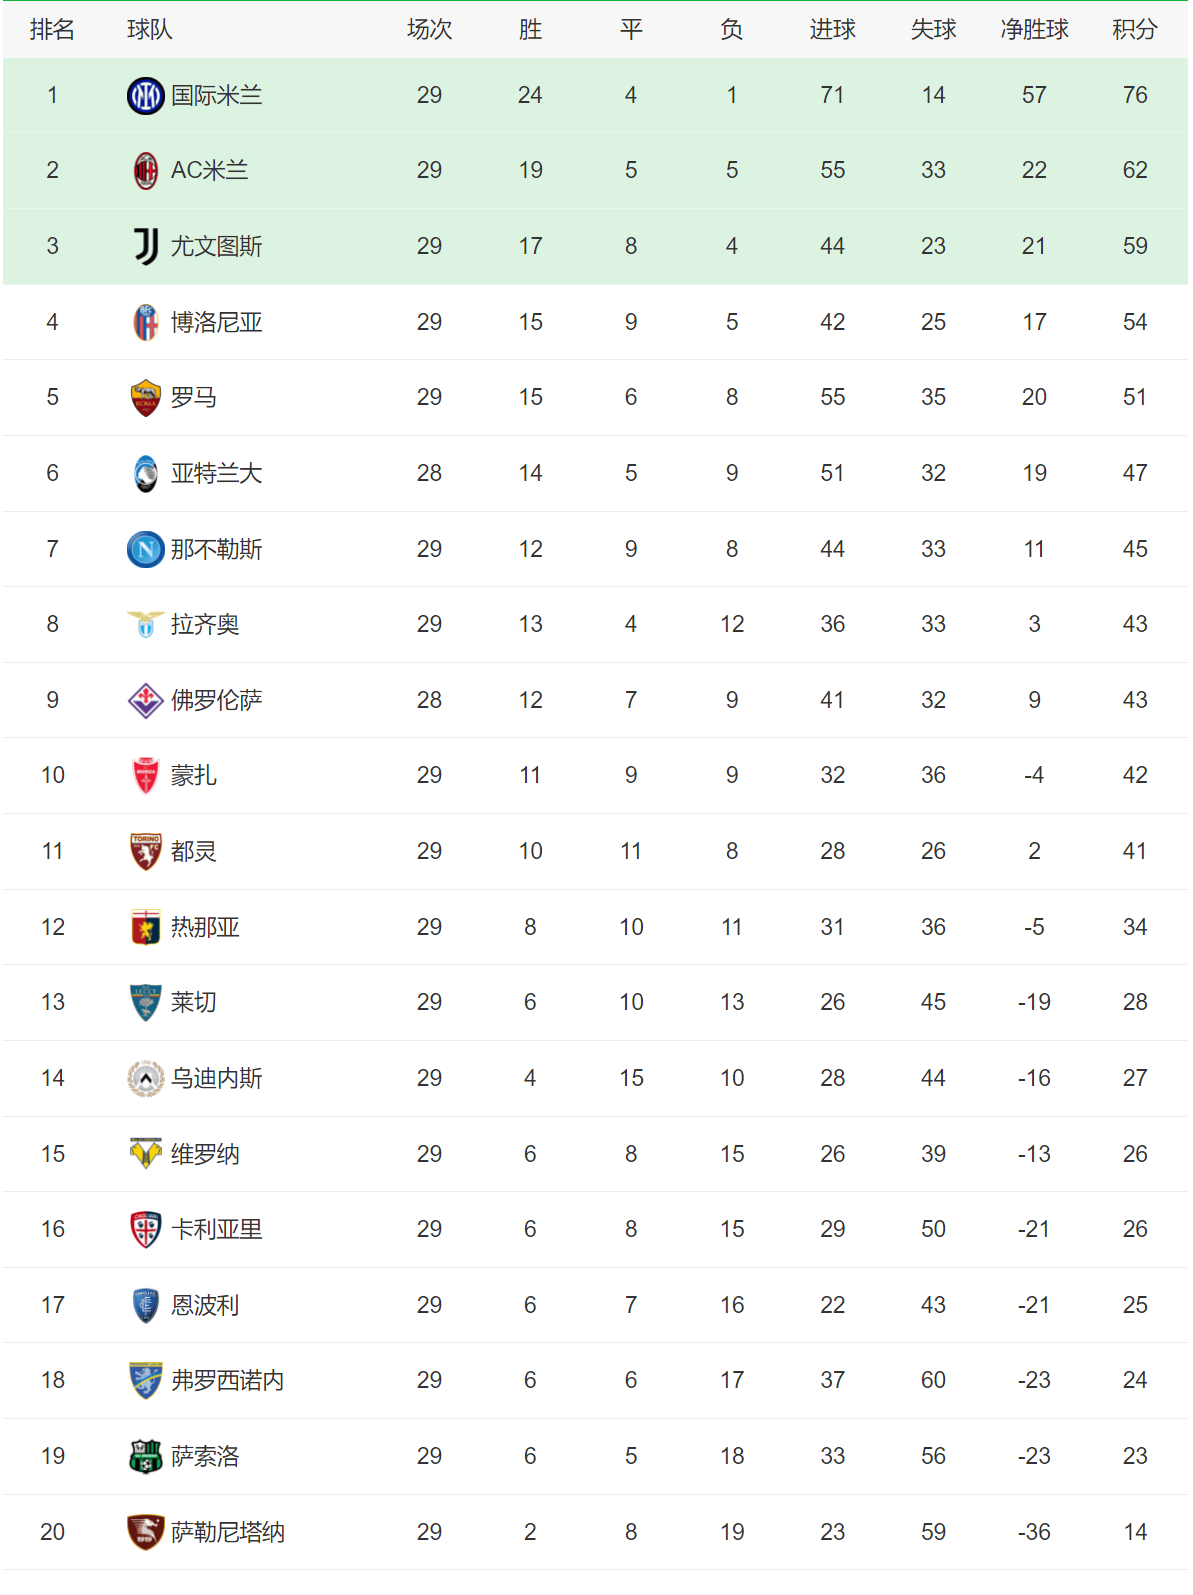Open the 亚特兰大 team link

tap(216, 473)
